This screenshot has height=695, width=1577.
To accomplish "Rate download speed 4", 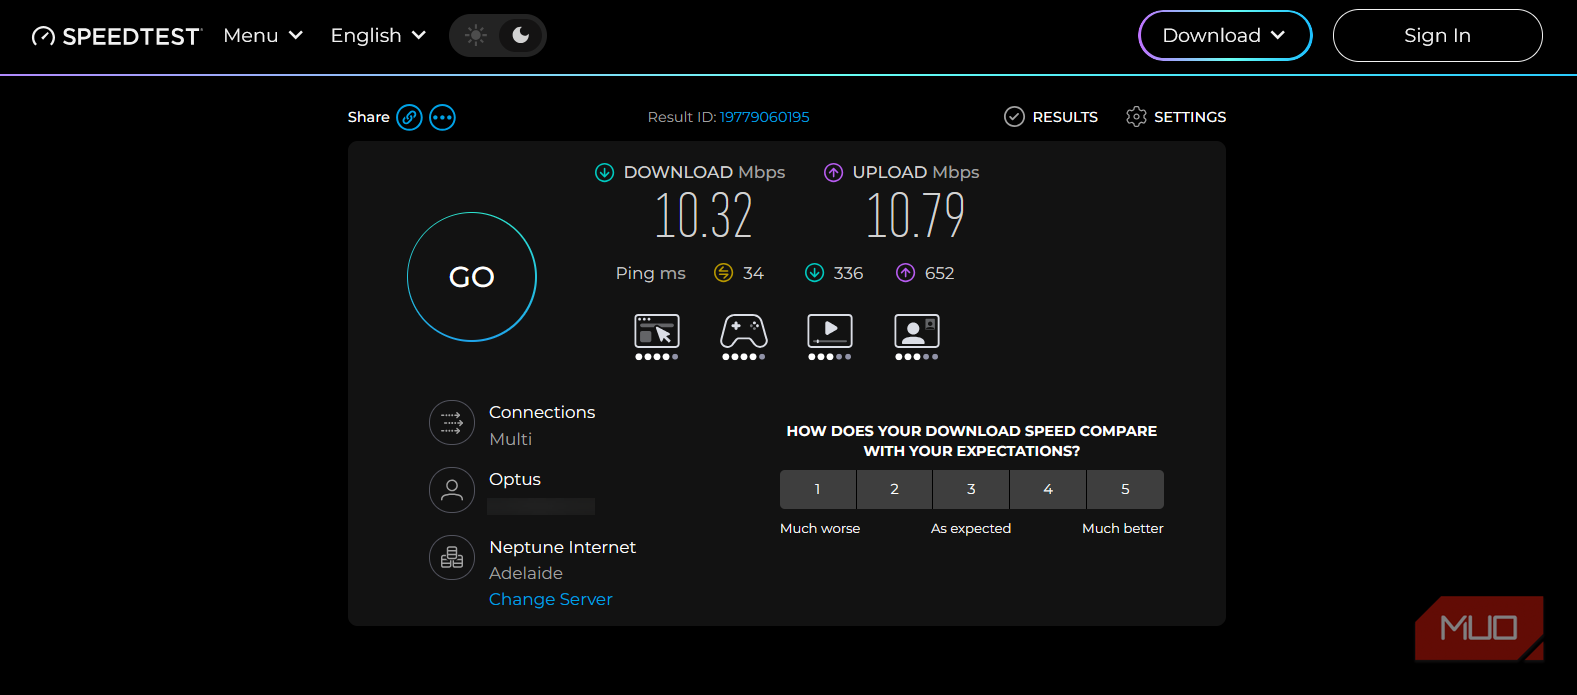I will pos(1048,489).
